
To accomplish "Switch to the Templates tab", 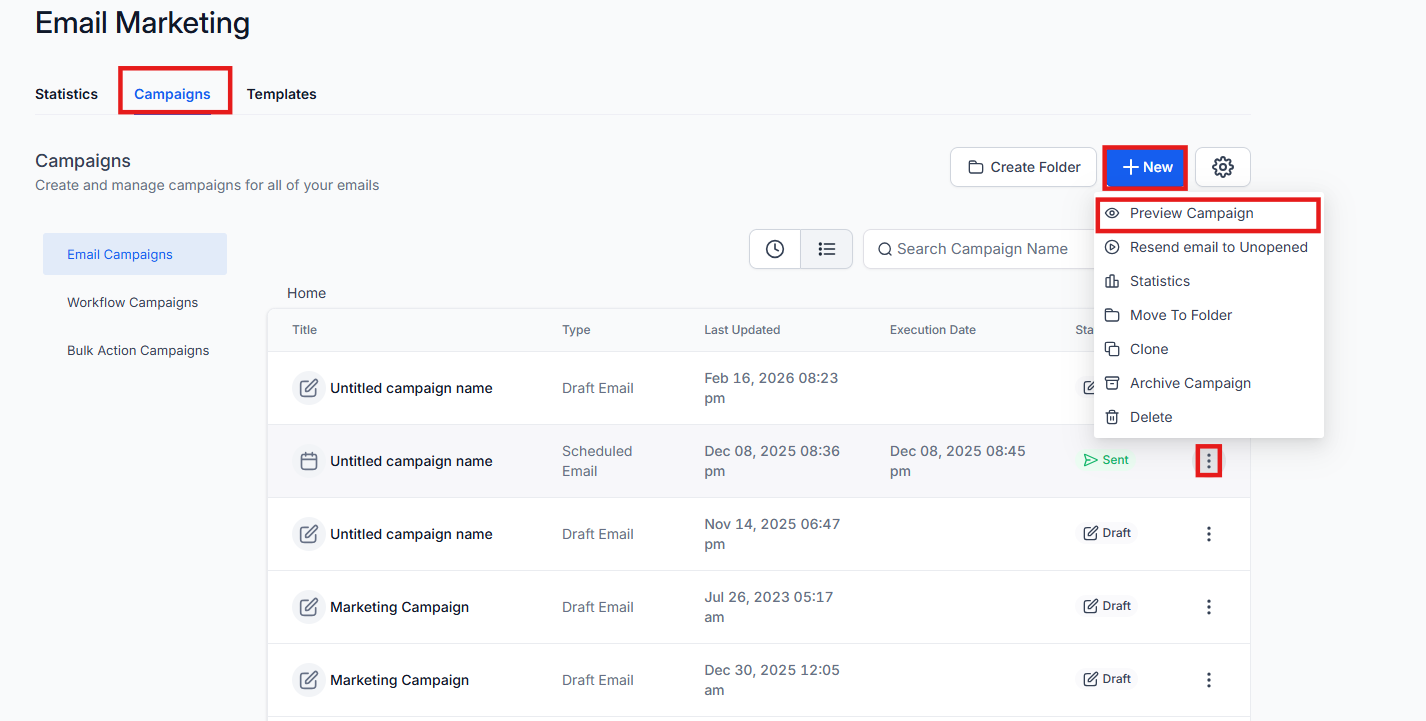I will [x=282, y=94].
